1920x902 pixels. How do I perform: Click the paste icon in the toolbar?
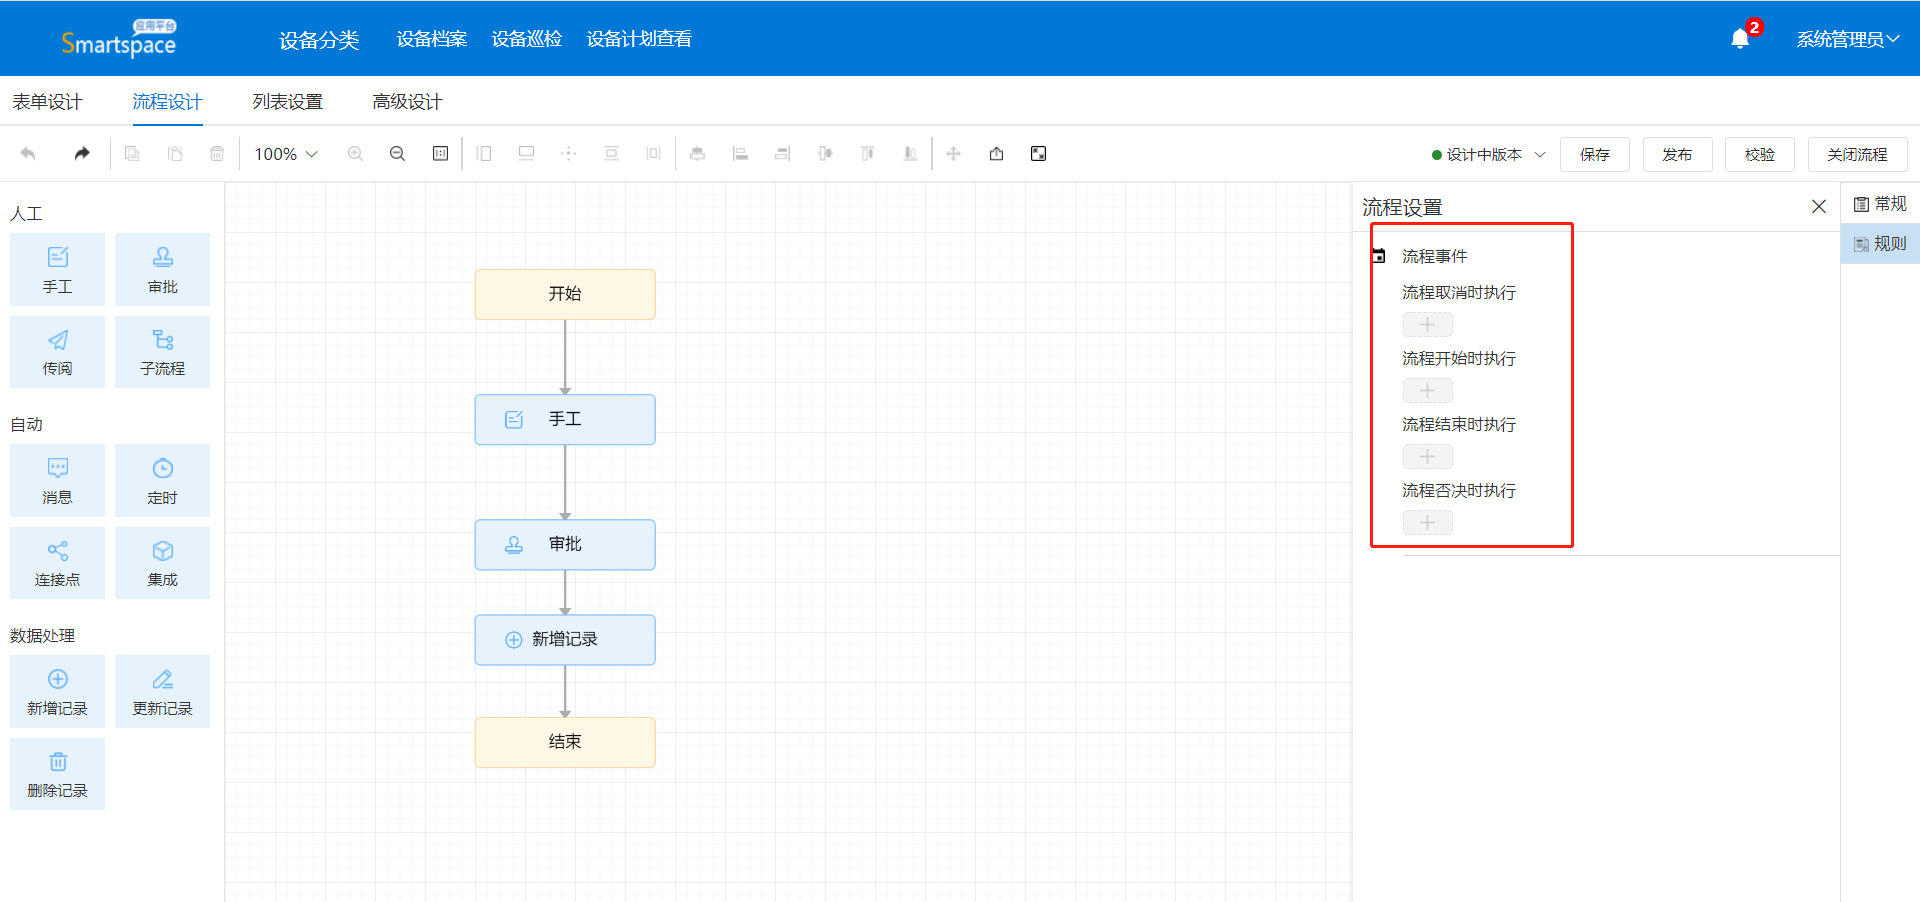175,154
